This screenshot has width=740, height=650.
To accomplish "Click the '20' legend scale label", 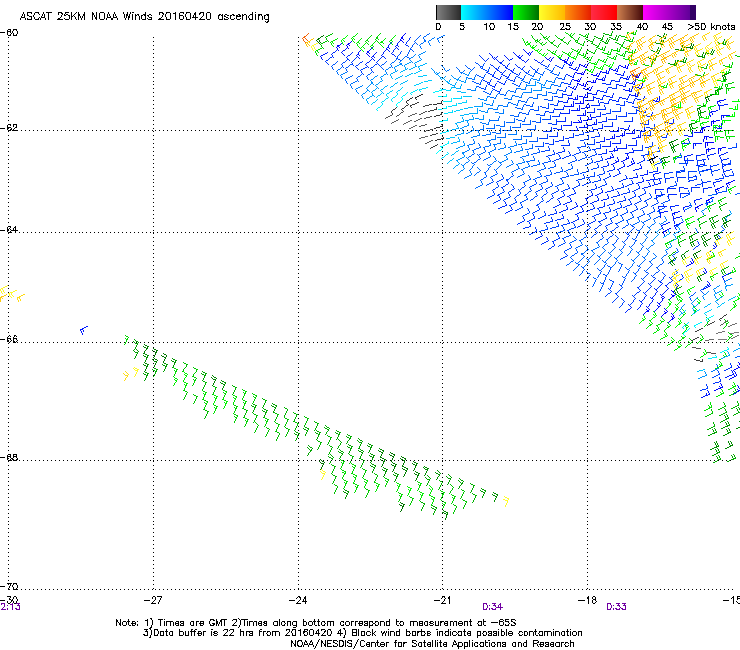I will (x=537, y=27).
